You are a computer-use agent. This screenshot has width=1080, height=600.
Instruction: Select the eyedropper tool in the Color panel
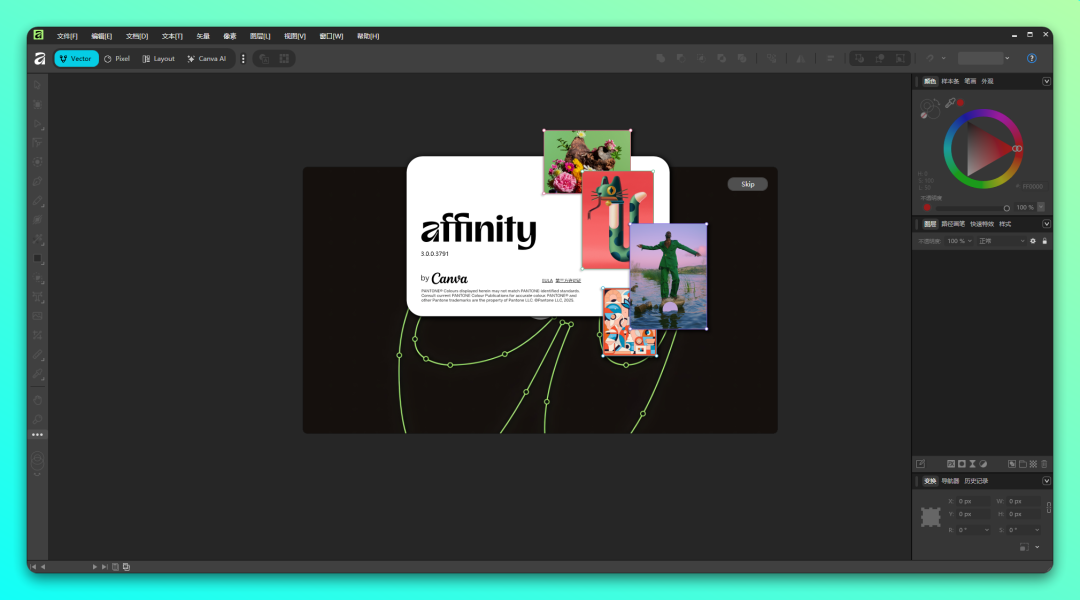pos(950,103)
